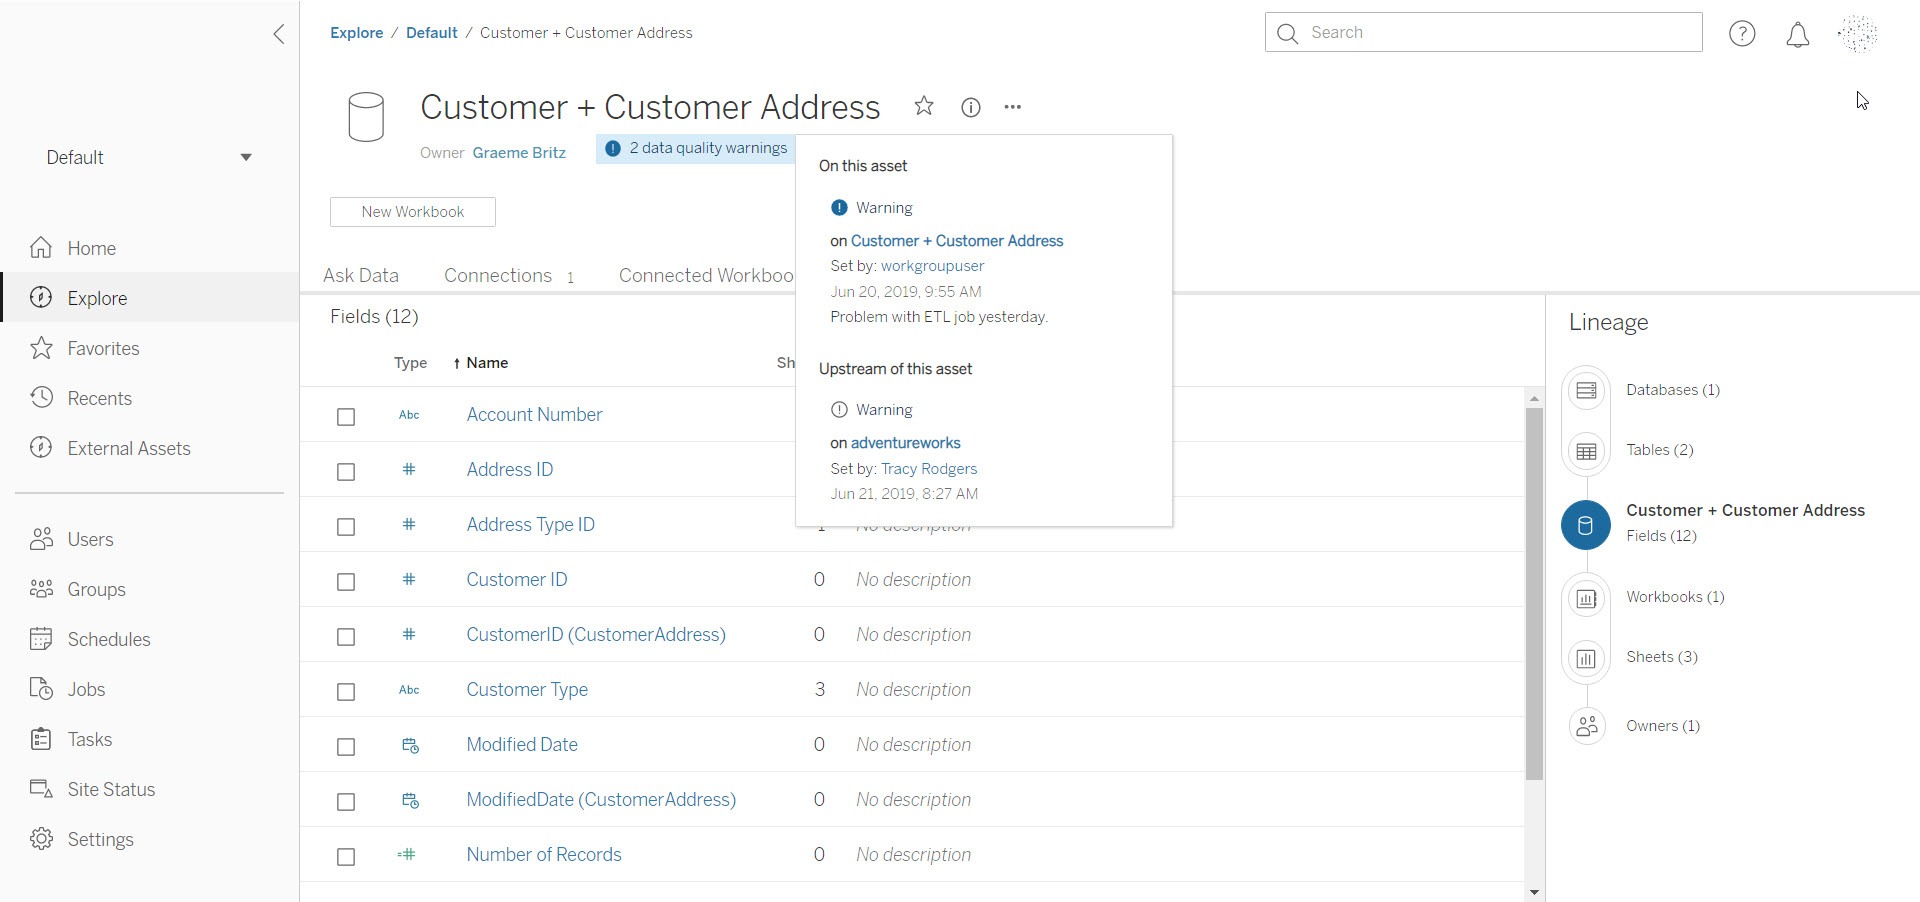Open the Sheets lineage icon
The width and height of the screenshot is (1920, 902).
click(x=1586, y=658)
